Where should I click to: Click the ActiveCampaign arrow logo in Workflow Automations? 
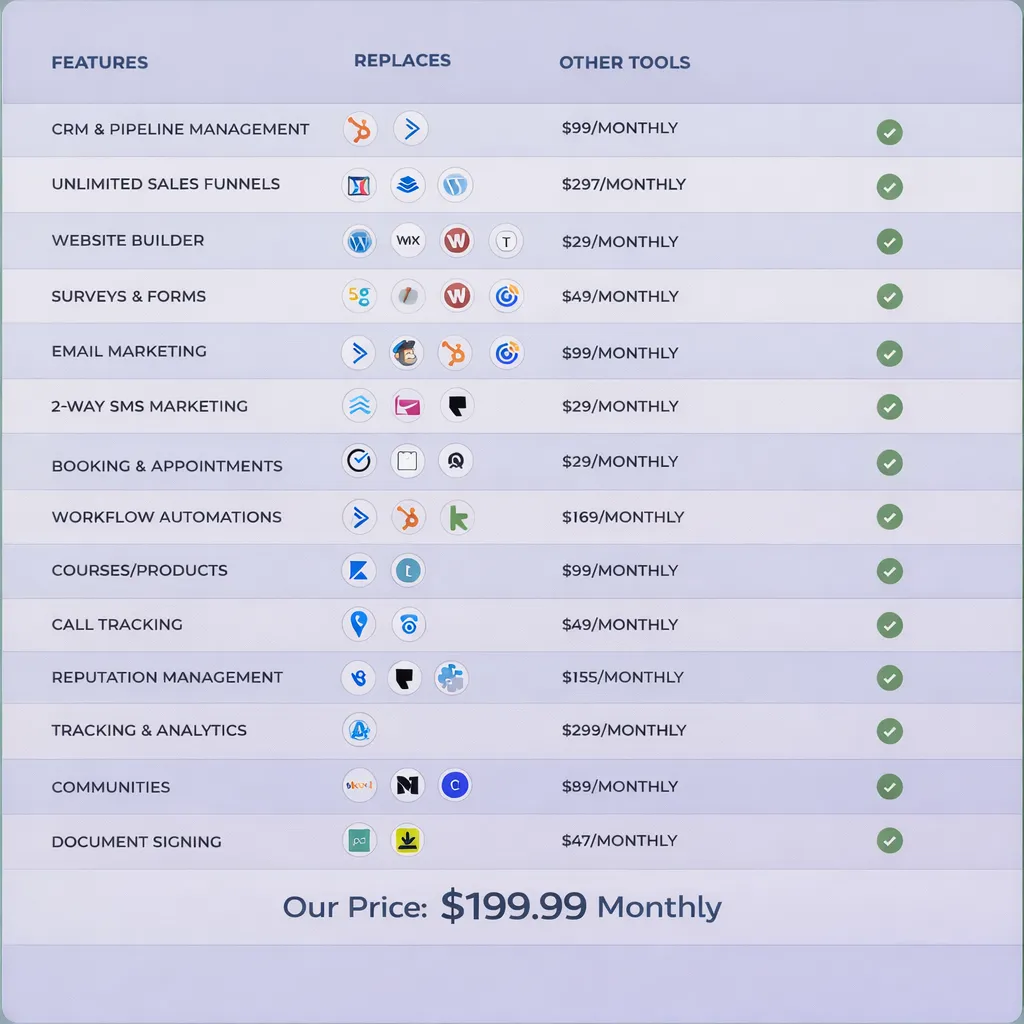[x=358, y=517]
